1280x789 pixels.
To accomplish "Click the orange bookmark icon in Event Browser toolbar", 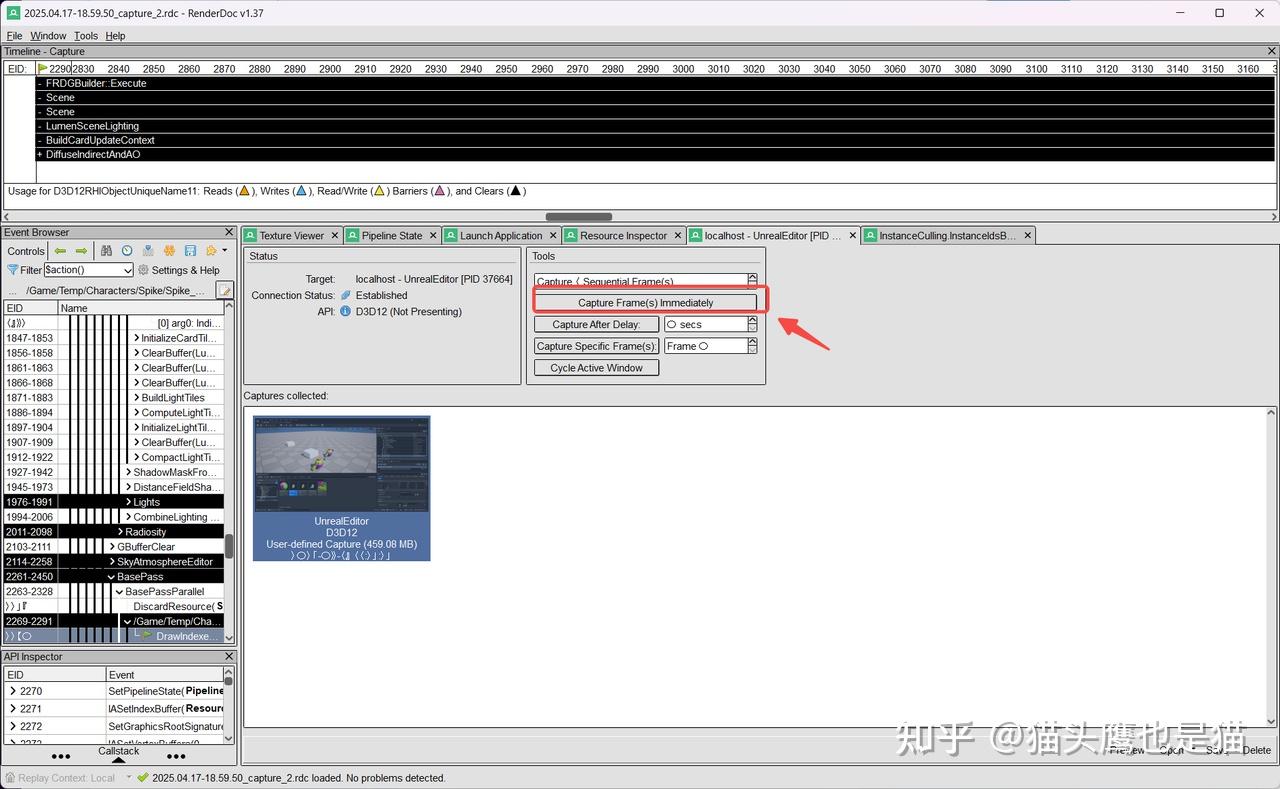I will pyautogui.click(x=169, y=250).
